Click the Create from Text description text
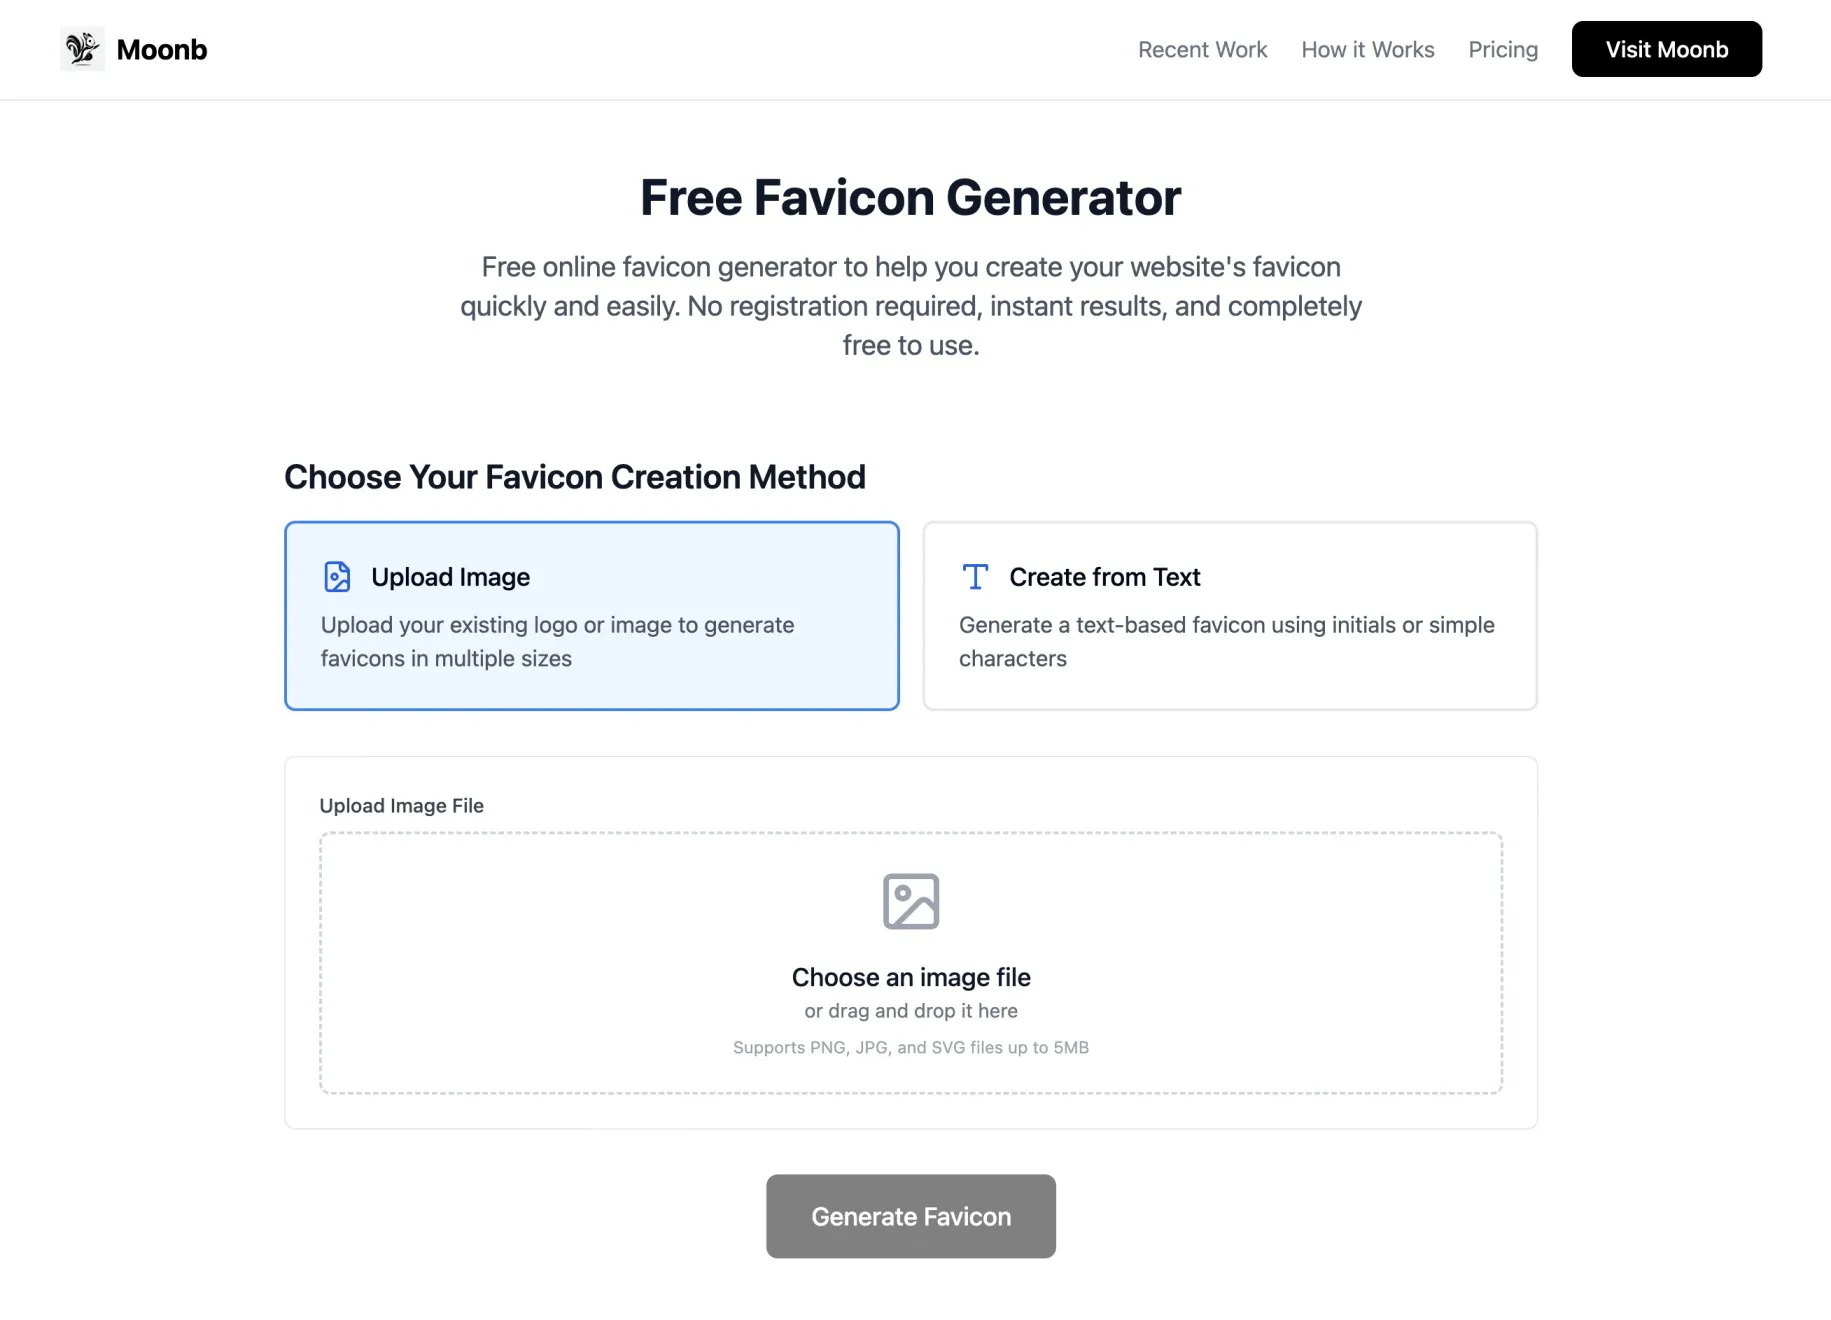Image resolution: width=1831 pixels, height=1320 pixels. (x=1225, y=641)
